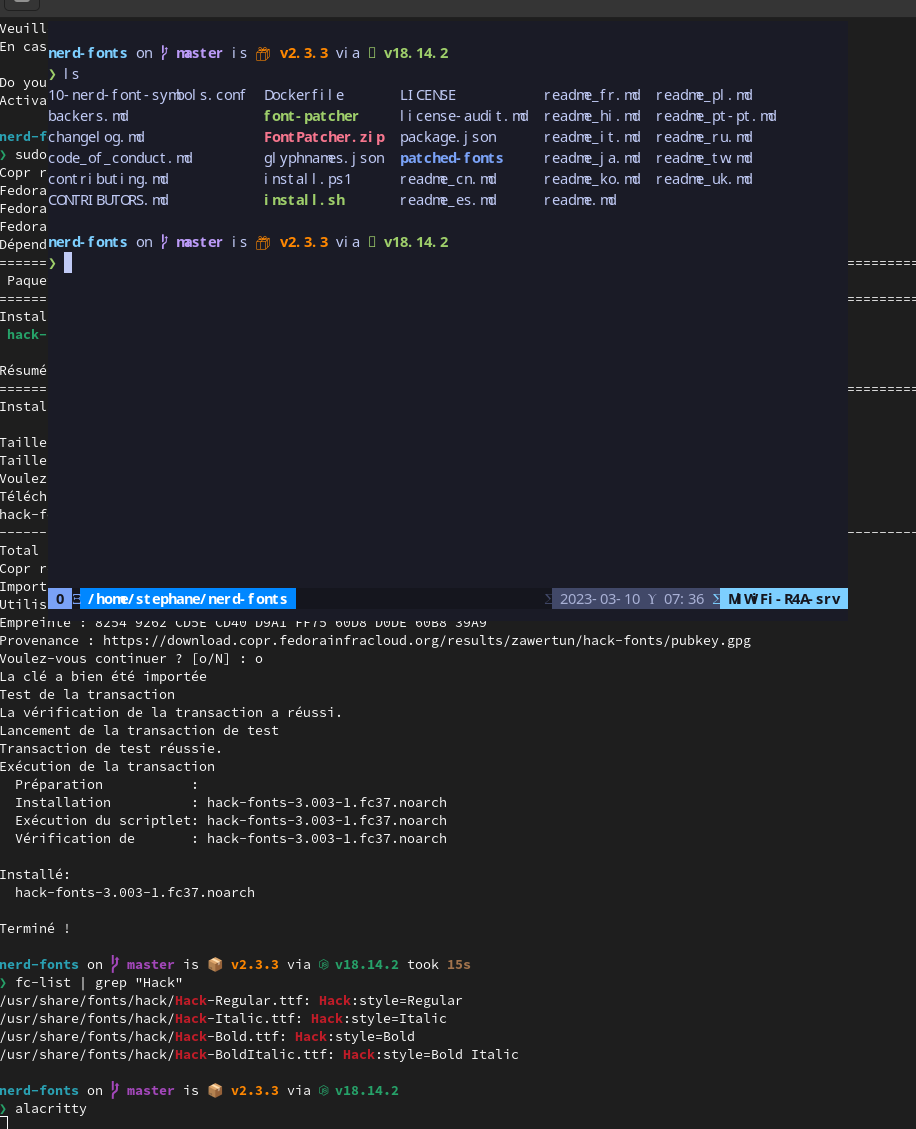Image resolution: width=916 pixels, height=1129 pixels.
Task: Click the '15s' duration in the back terminal prompt
Action: 459,965
